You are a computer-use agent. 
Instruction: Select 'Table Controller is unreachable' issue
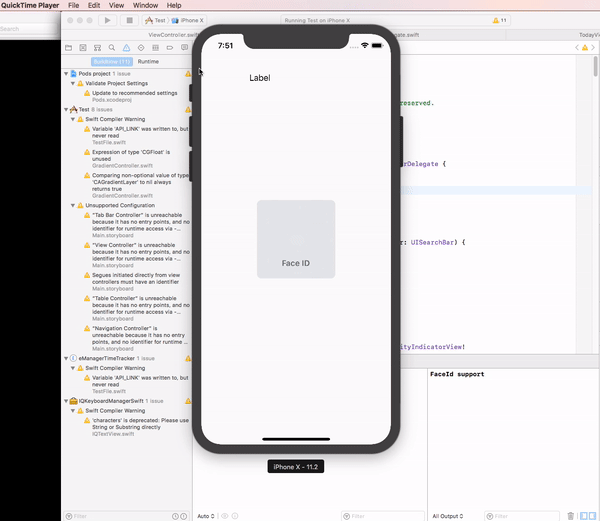click(x=141, y=305)
